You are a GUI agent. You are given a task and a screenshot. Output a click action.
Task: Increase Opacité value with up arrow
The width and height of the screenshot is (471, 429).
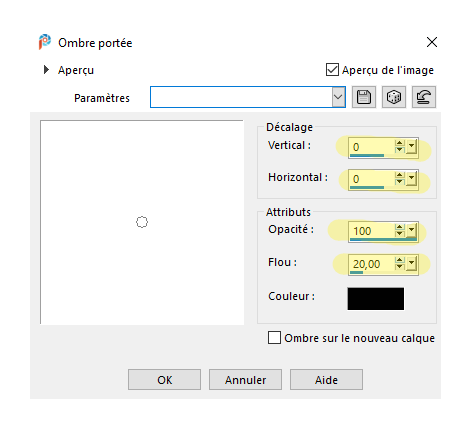tap(399, 227)
